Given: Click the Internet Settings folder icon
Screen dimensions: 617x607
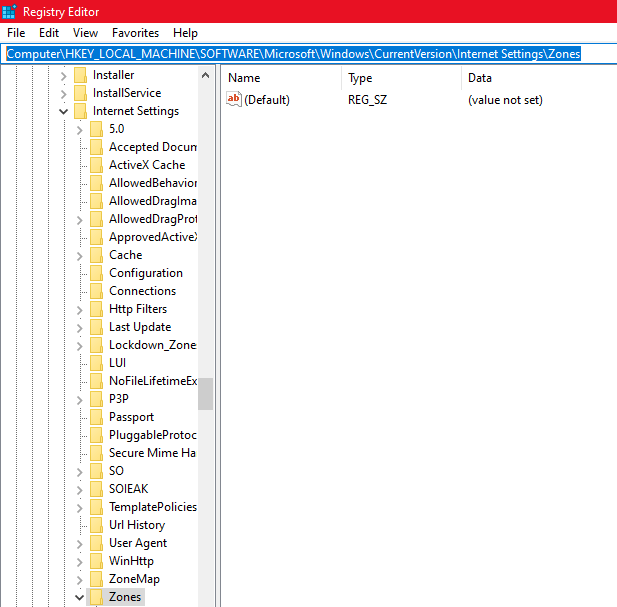Looking at the screenshot, I should 80,111.
